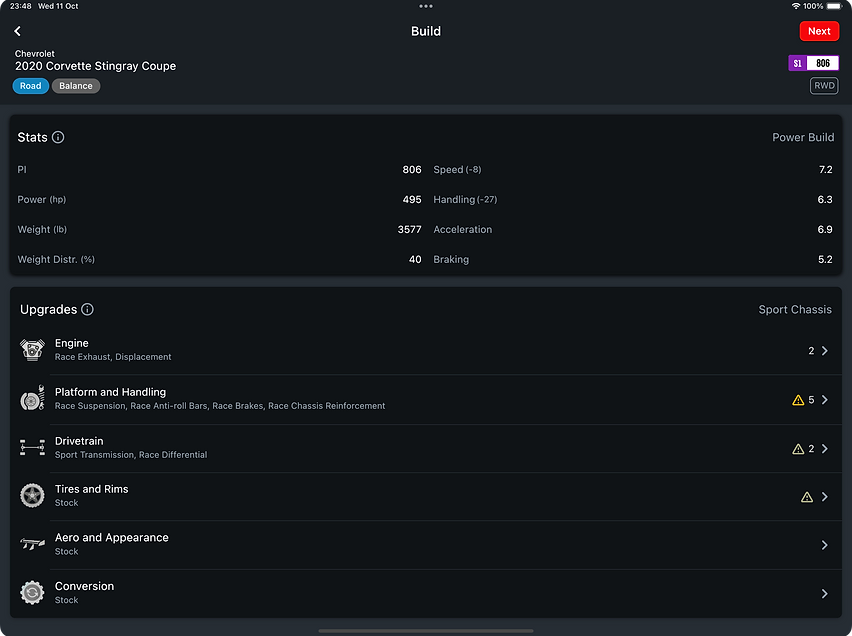
Task: Click the Tires and Rims wheel icon
Action: tap(32, 495)
